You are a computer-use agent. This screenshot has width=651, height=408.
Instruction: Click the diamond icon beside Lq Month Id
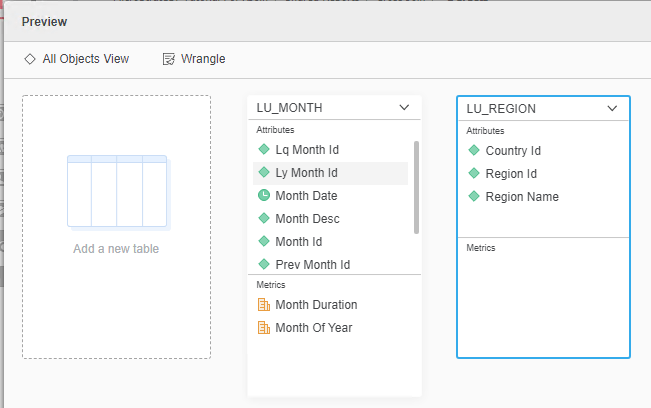pyautogui.click(x=264, y=150)
